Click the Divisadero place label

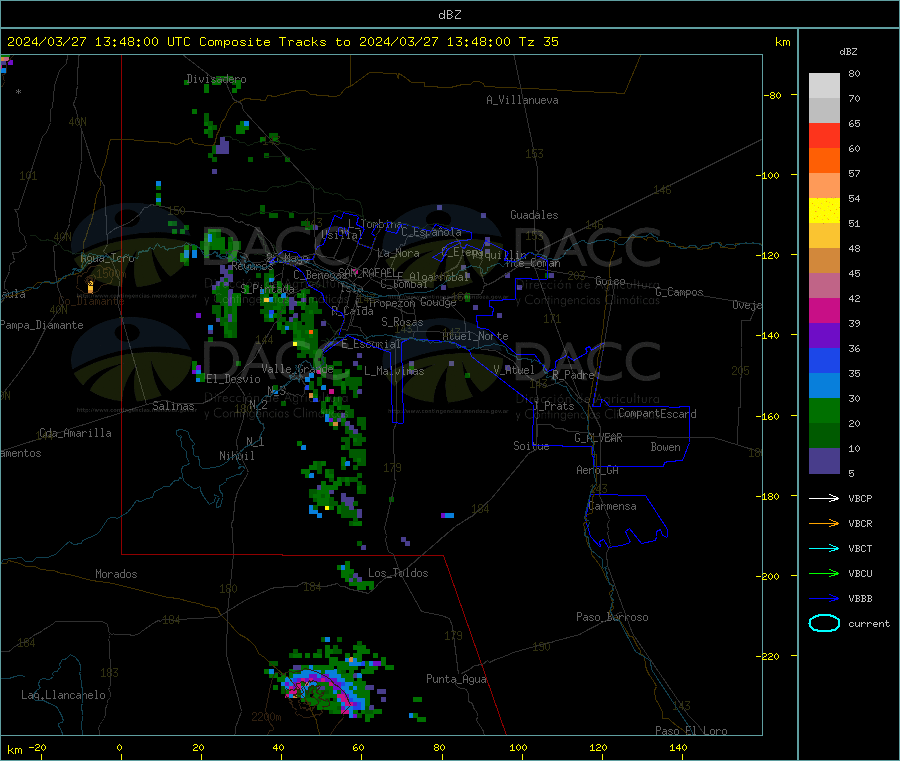[x=216, y=79]
